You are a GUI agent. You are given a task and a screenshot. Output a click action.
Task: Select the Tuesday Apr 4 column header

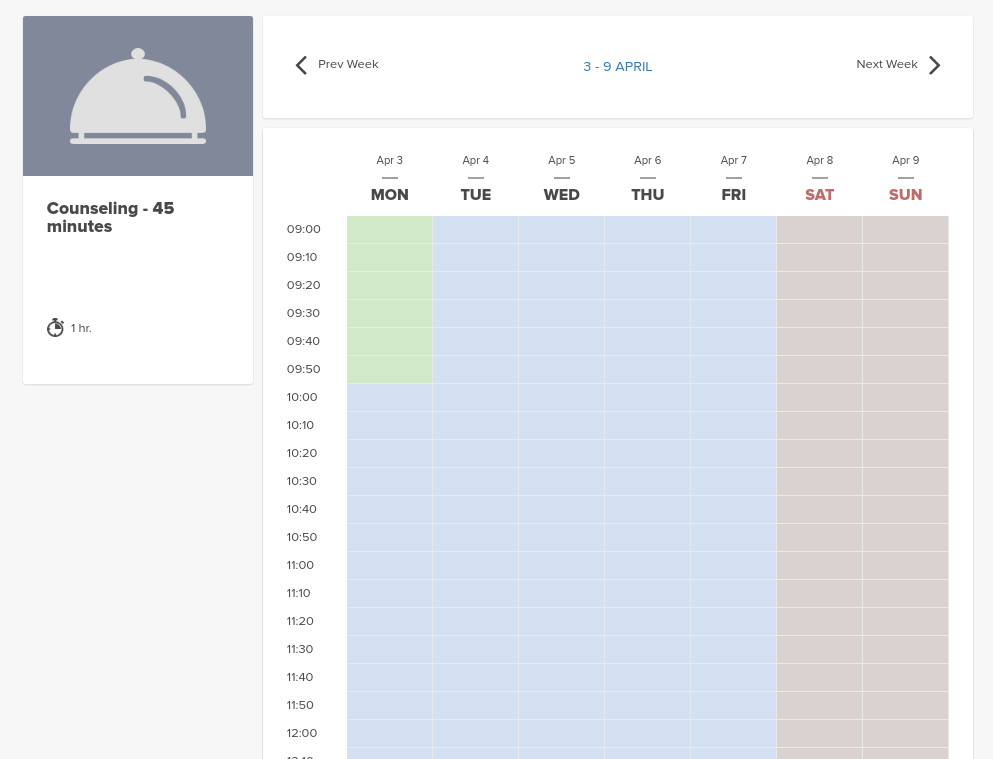[475, 181]
